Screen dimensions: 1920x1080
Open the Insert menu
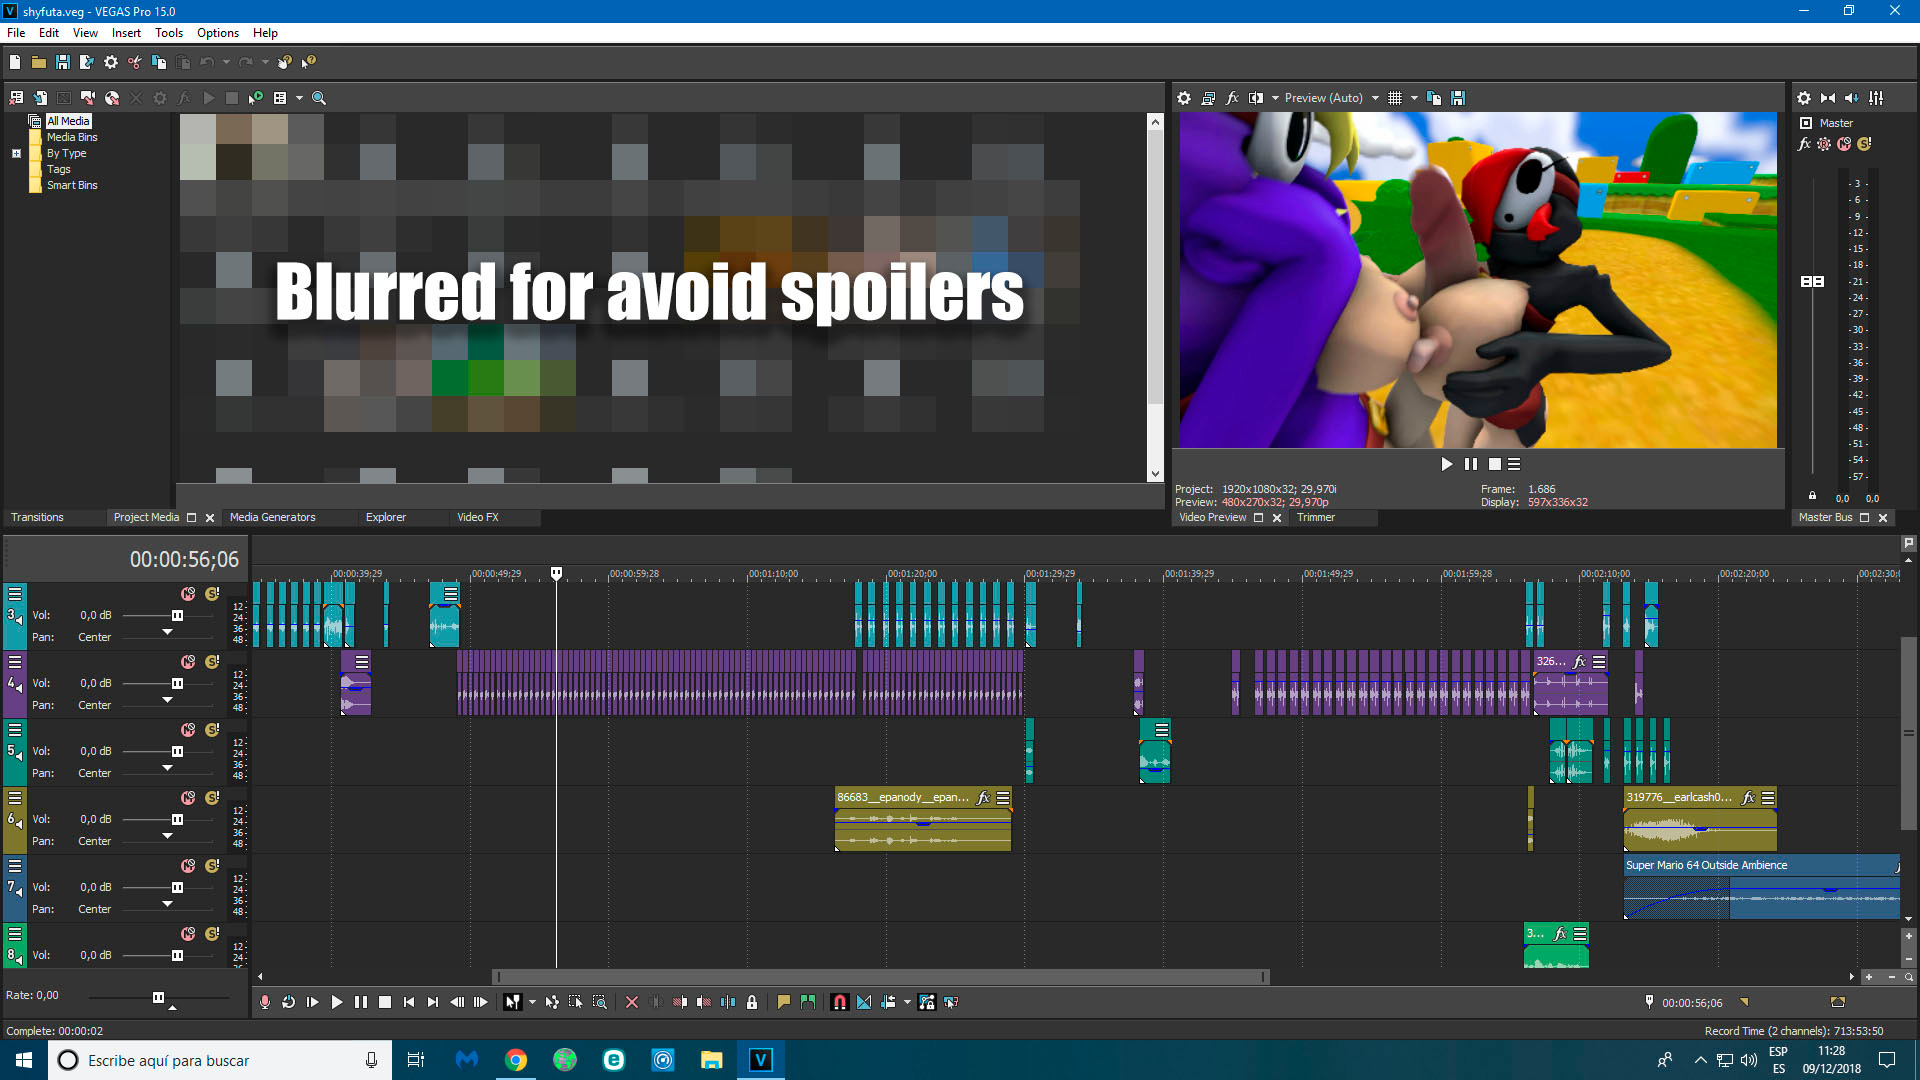point(126,33)
